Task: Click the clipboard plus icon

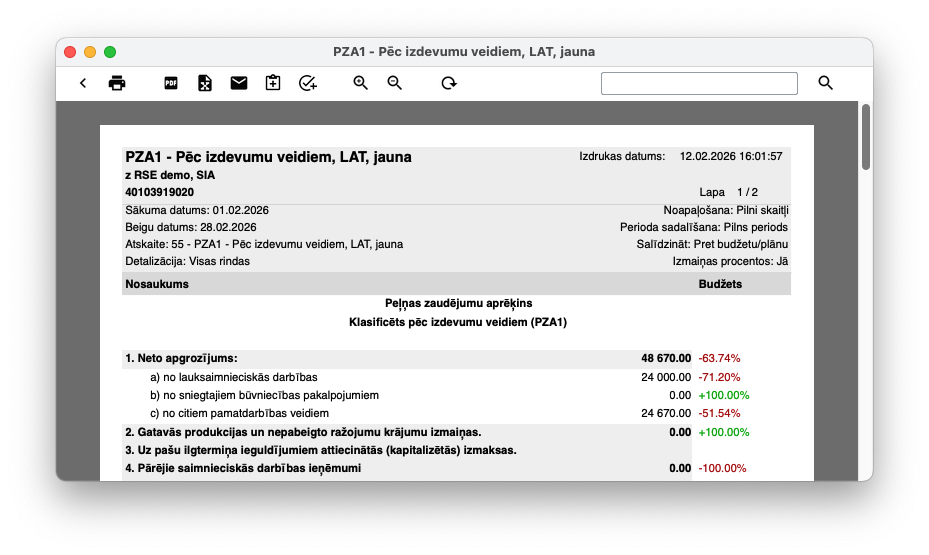Action: [x=273, y=83]
